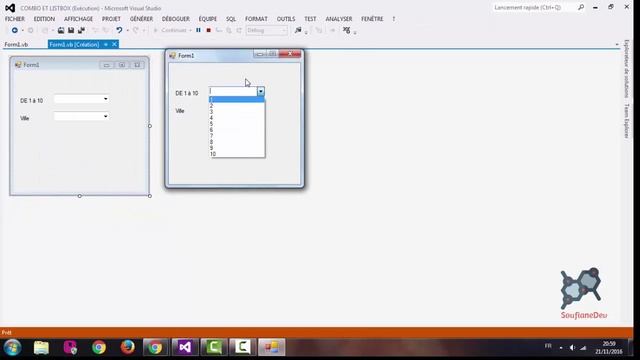The height and width of the screenshot is (360, 640).
Task: Open the AFFICHAGE menu
Action: (78, 19)
